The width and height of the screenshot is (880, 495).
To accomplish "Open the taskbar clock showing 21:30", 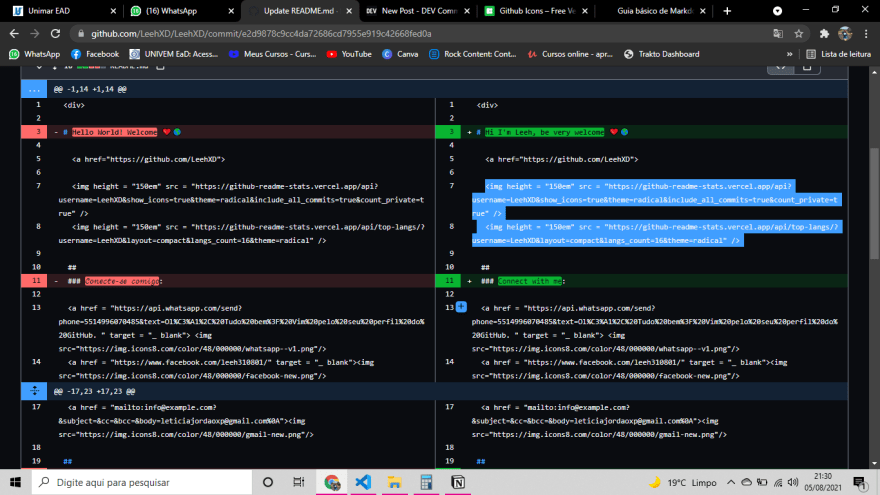I will click(x=823, y=482).
